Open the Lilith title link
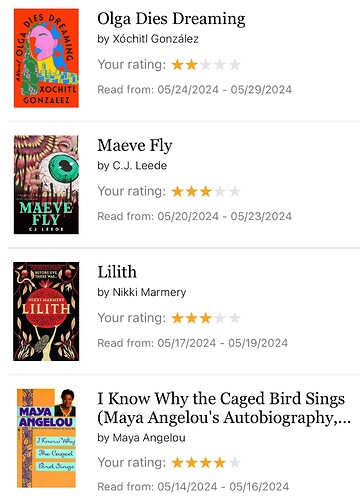The height and width of the screenshot is (500, 360). pos(117,272)
